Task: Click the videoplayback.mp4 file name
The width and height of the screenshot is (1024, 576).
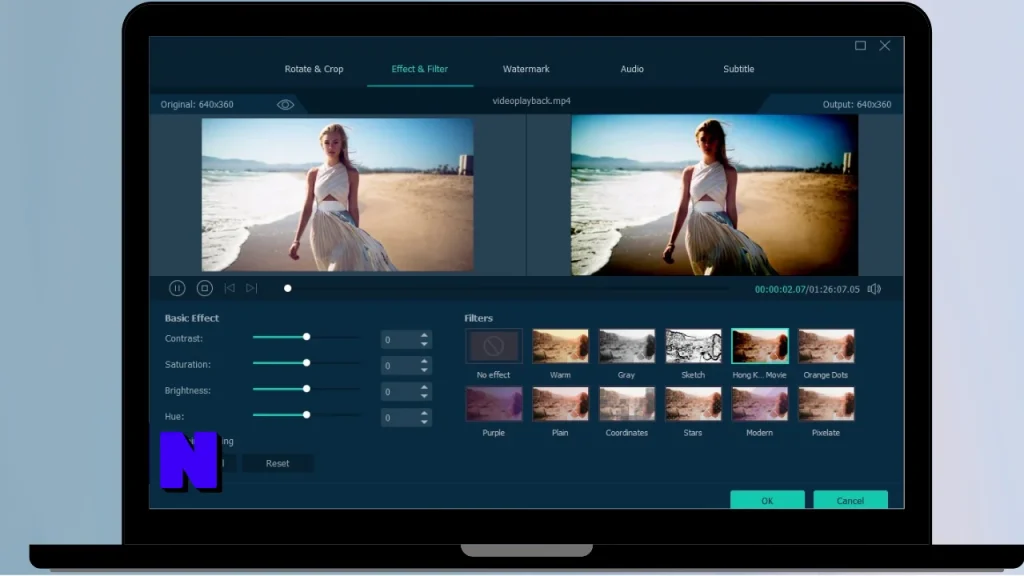Action: click(532, 101)
